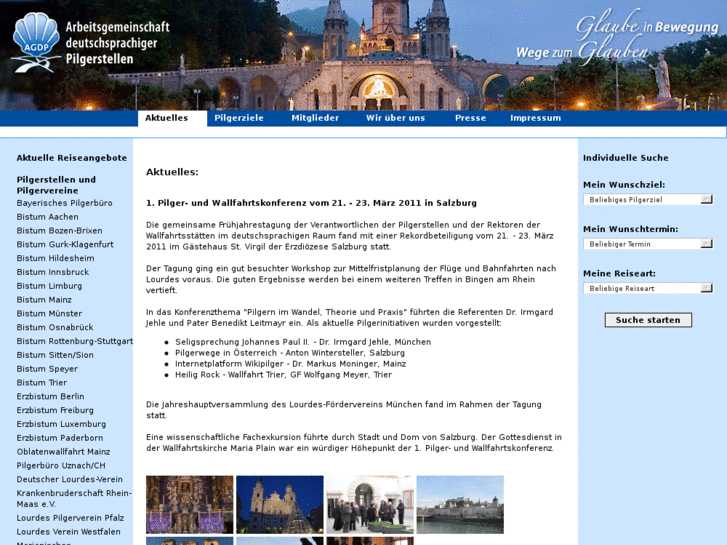Image resolution: width=727 pixels, height=545 pixels.
Task: Open Bayerisches Pilgerbüro link
Action: pos(64,203)
